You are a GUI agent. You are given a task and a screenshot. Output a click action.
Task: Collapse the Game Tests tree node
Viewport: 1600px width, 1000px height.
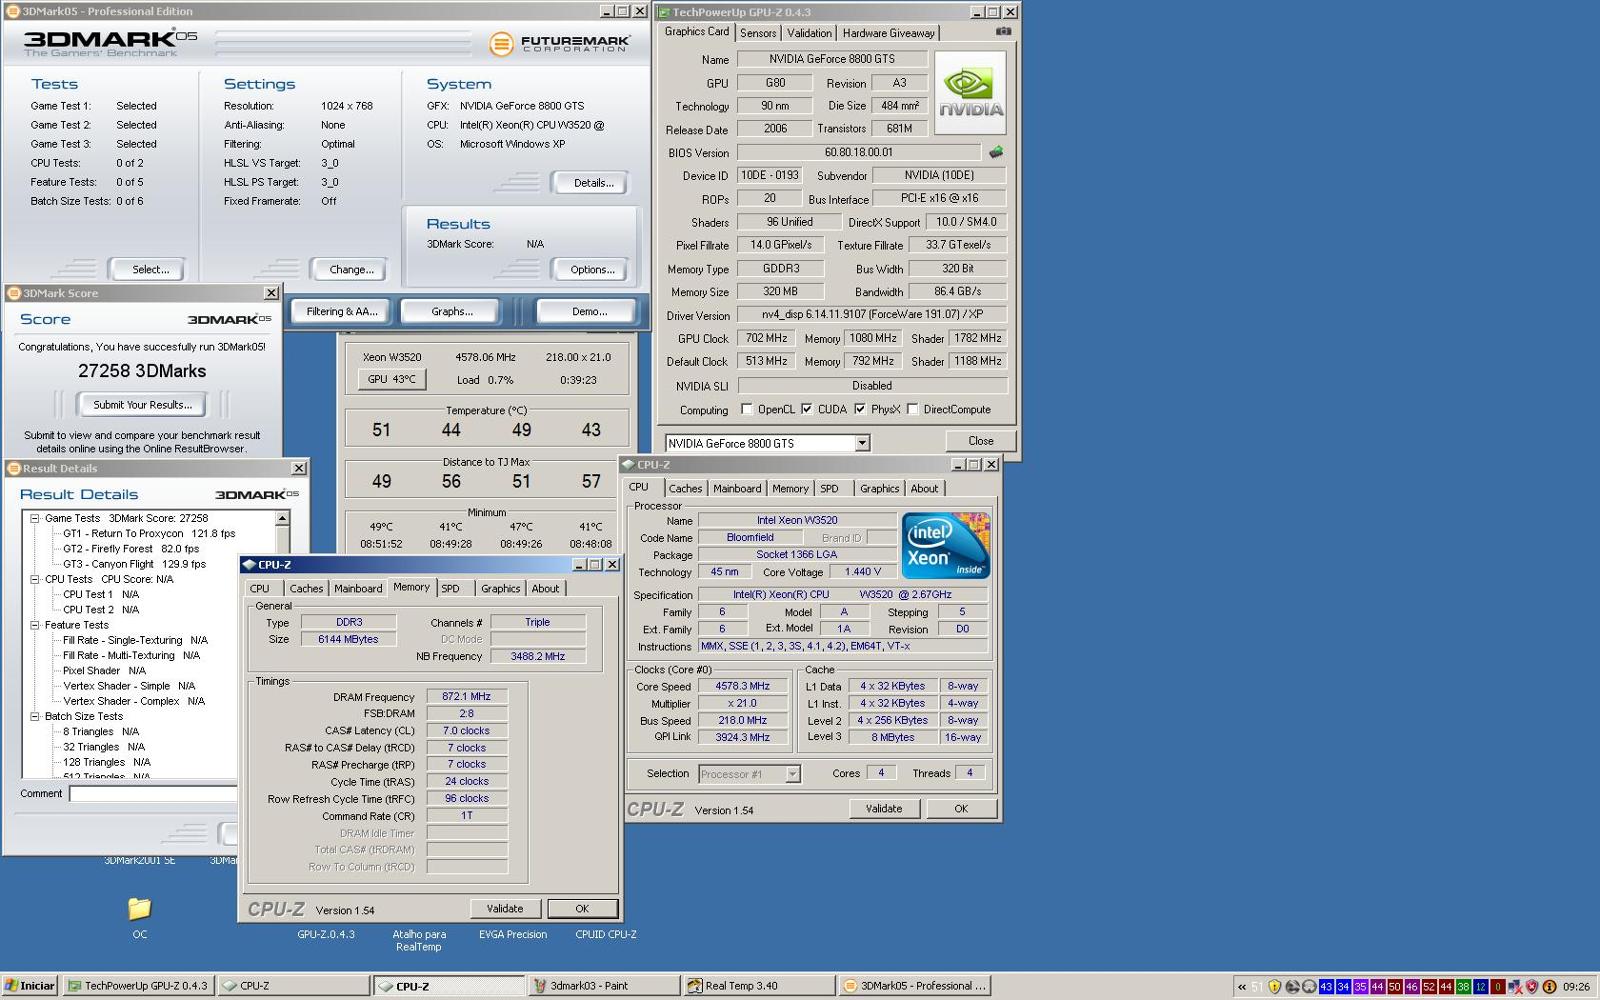point(34,518)
